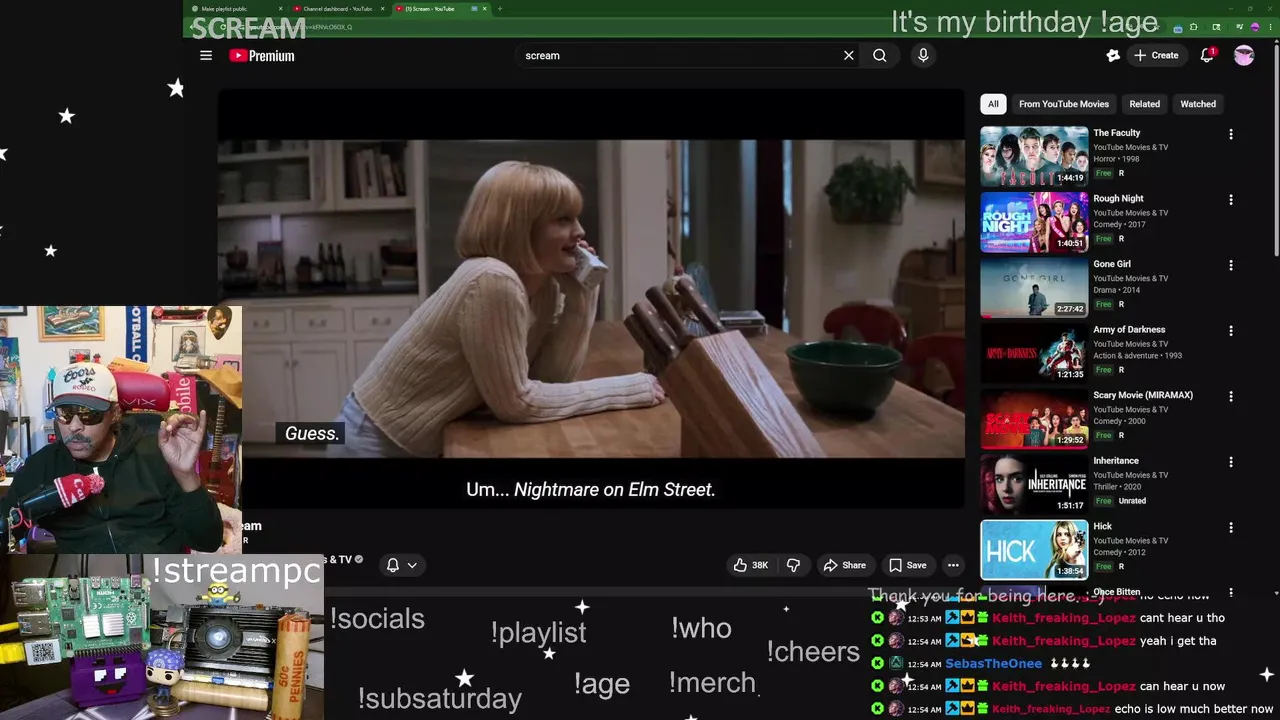Switch to Make playlist public browser tab
The image size is (1280, 720).
click(x=233, y=9)
